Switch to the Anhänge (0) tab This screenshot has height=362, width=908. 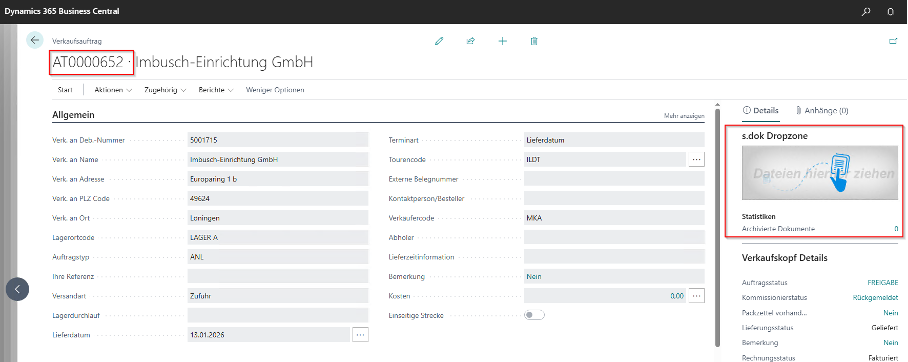tap(822, 110)
